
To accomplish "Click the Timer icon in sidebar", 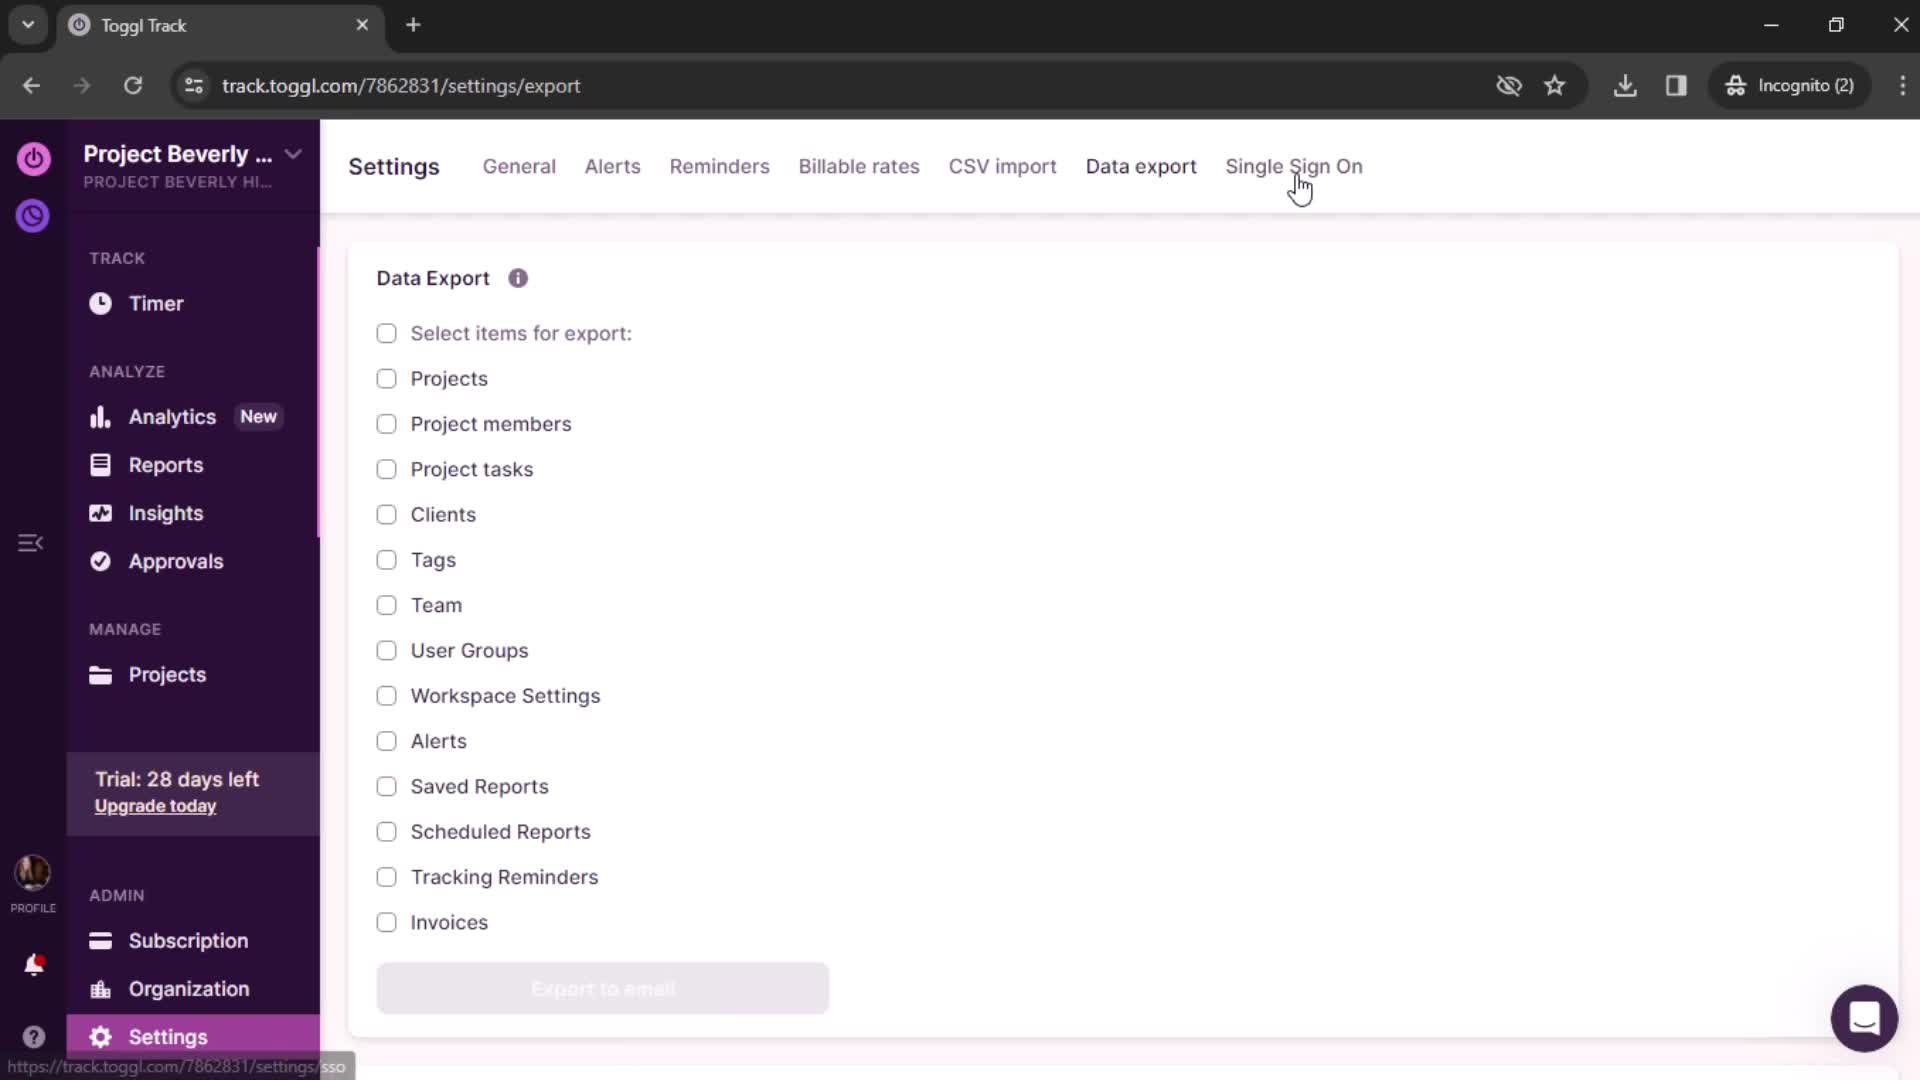I will click(x=100, y=302).
